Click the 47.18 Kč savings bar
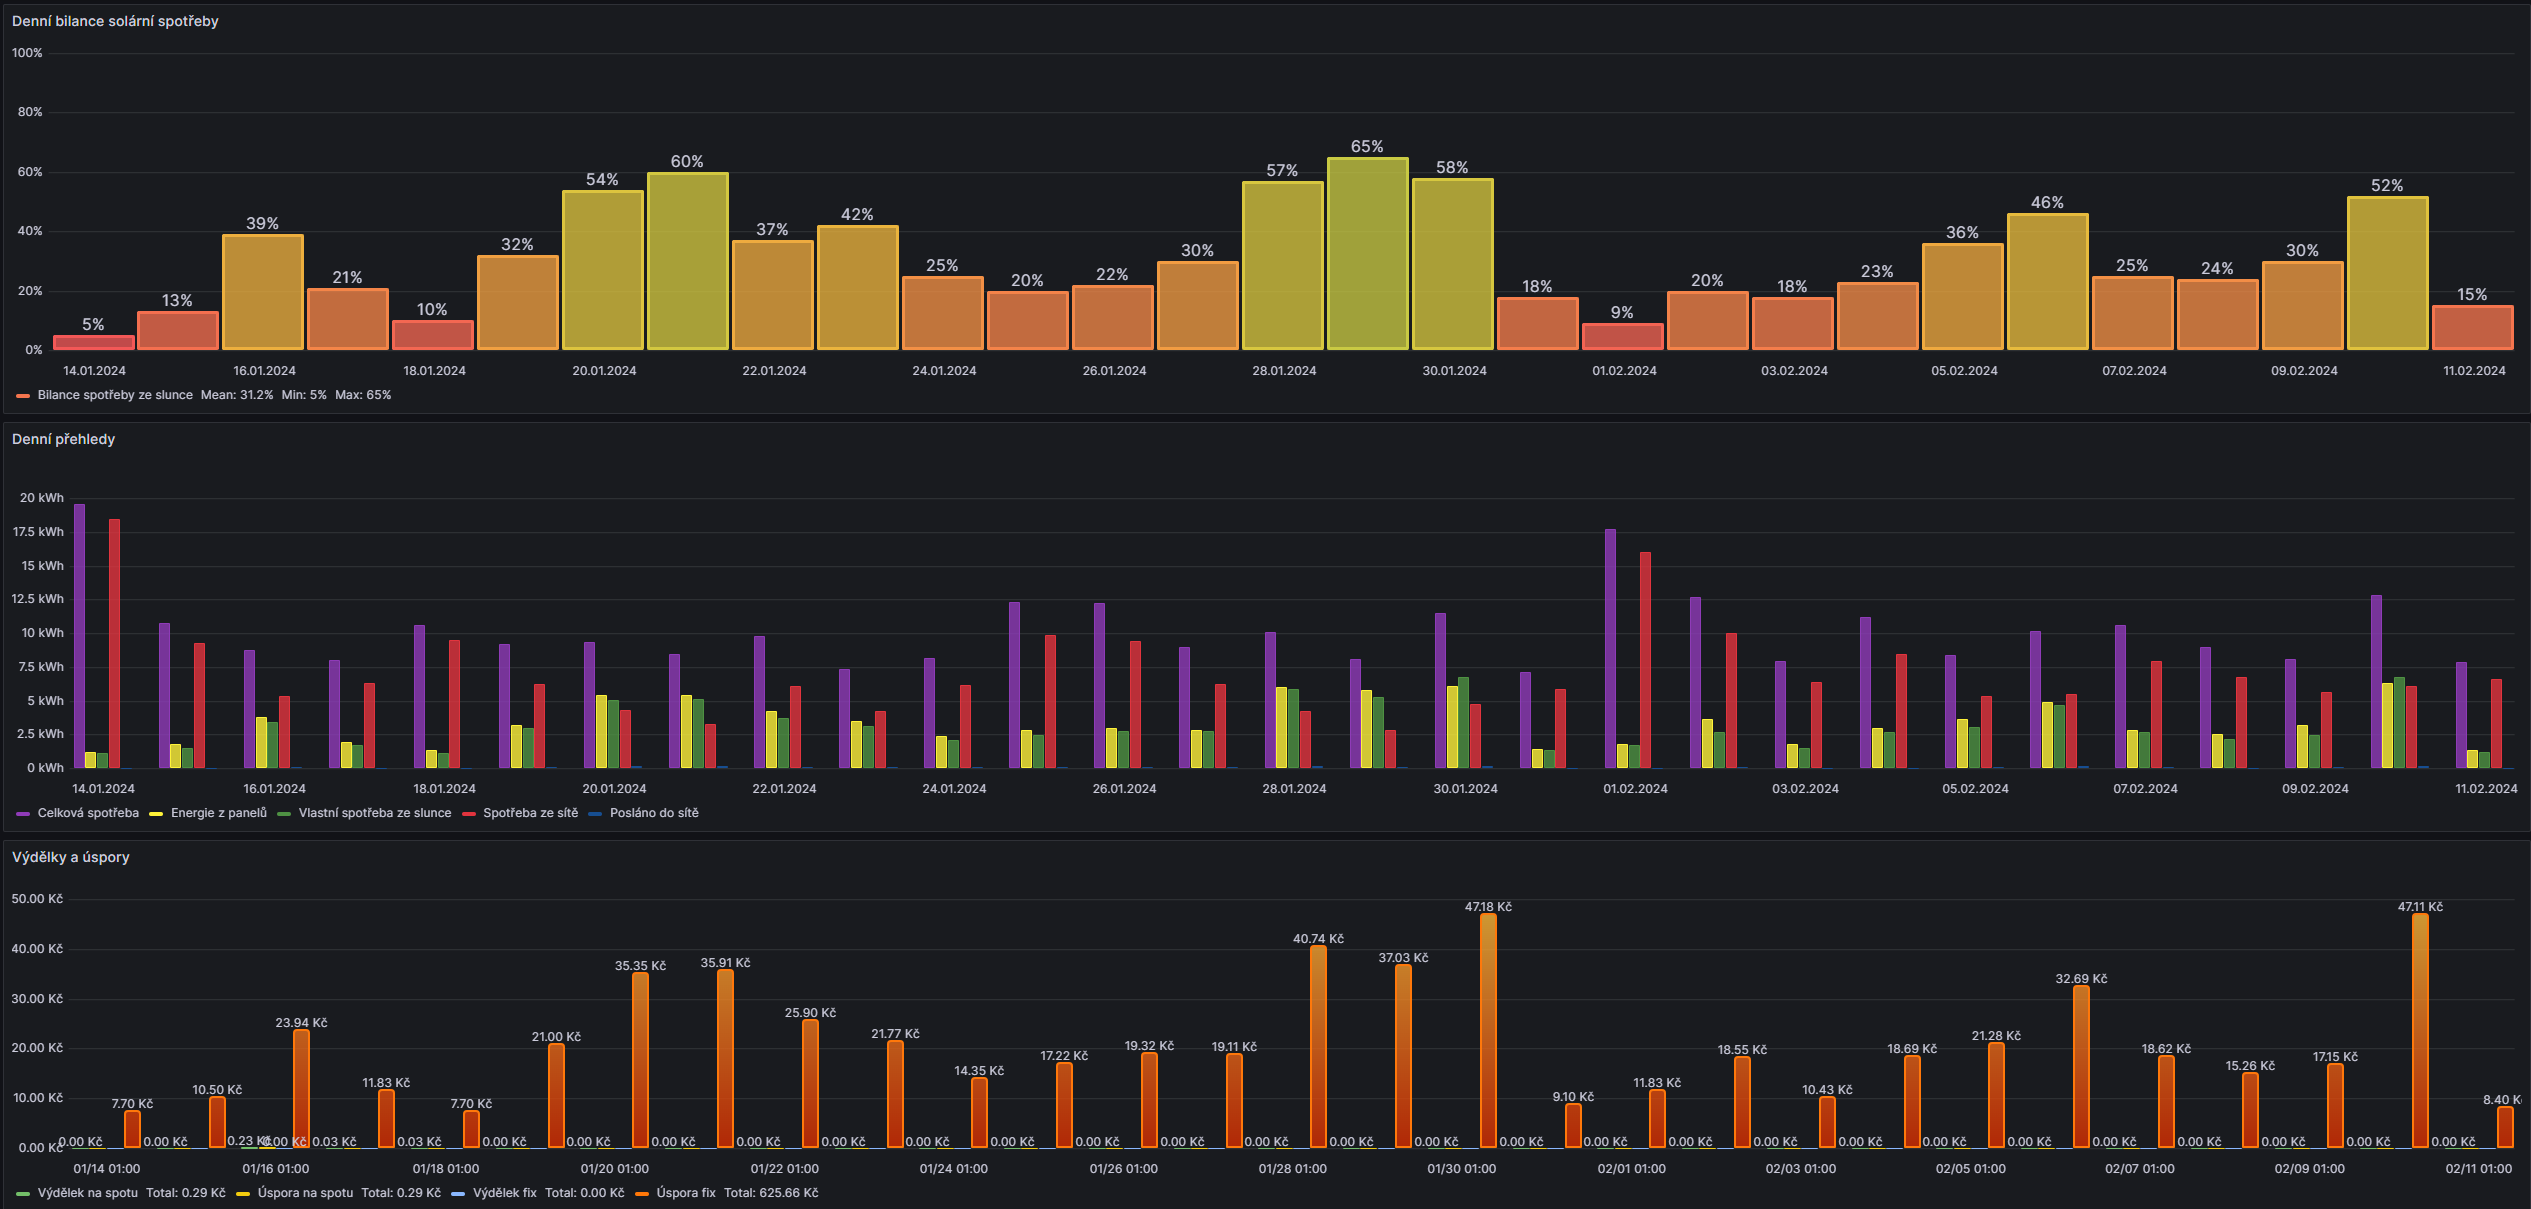This screenshot has width=2531, height=1209. [1488, 1031]
